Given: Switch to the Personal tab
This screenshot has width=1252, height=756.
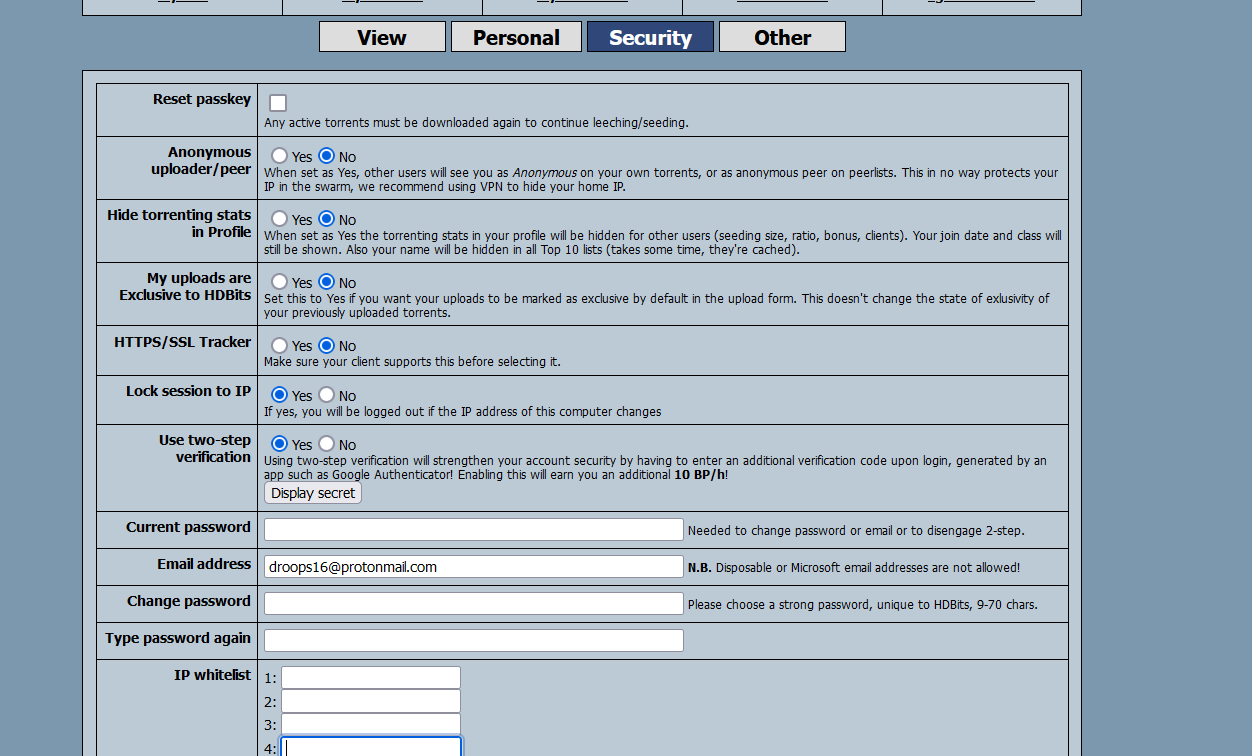Looking at the screenshot, I should [x=516, y=37].
